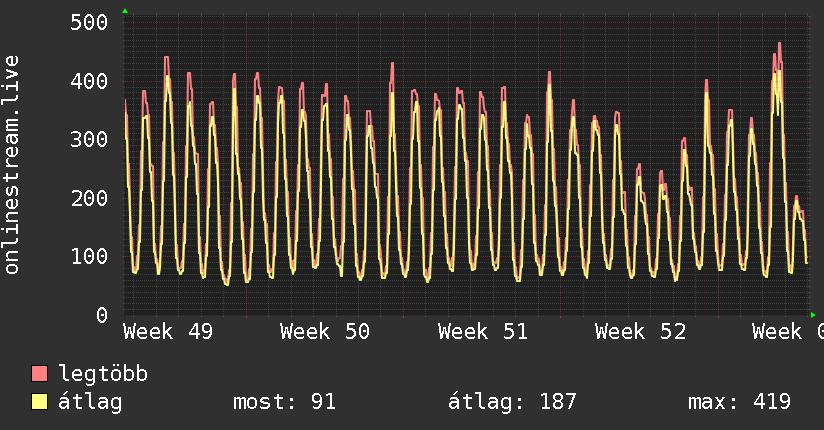Click the onlinestream.live vertical axis title
This screenshot has height=430, width=824.
[12, 165]
